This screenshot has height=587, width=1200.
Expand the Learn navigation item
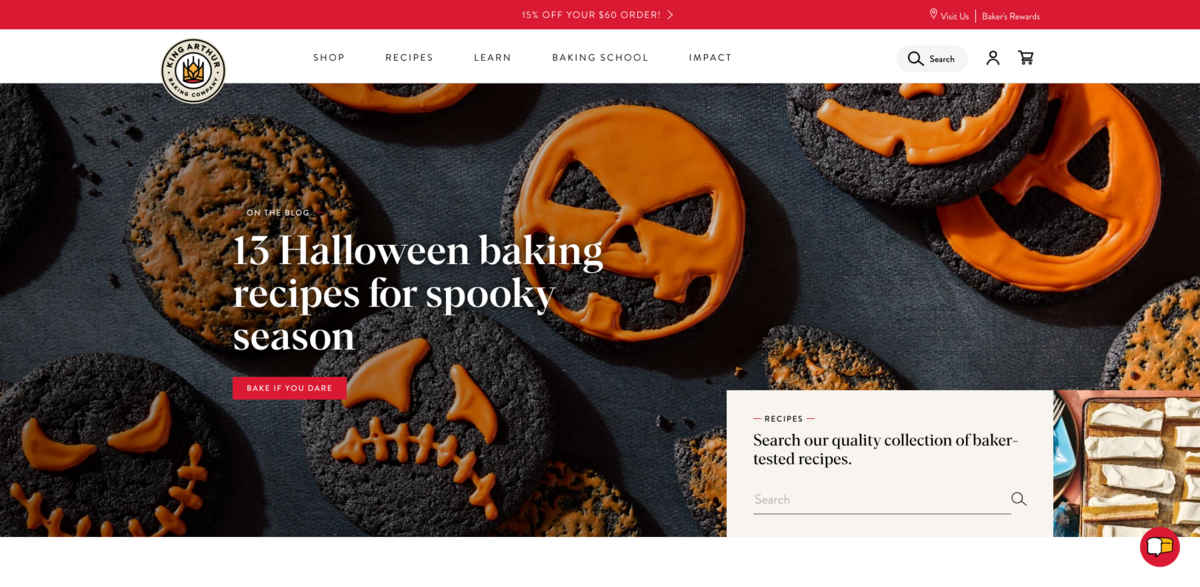[493, 58]
